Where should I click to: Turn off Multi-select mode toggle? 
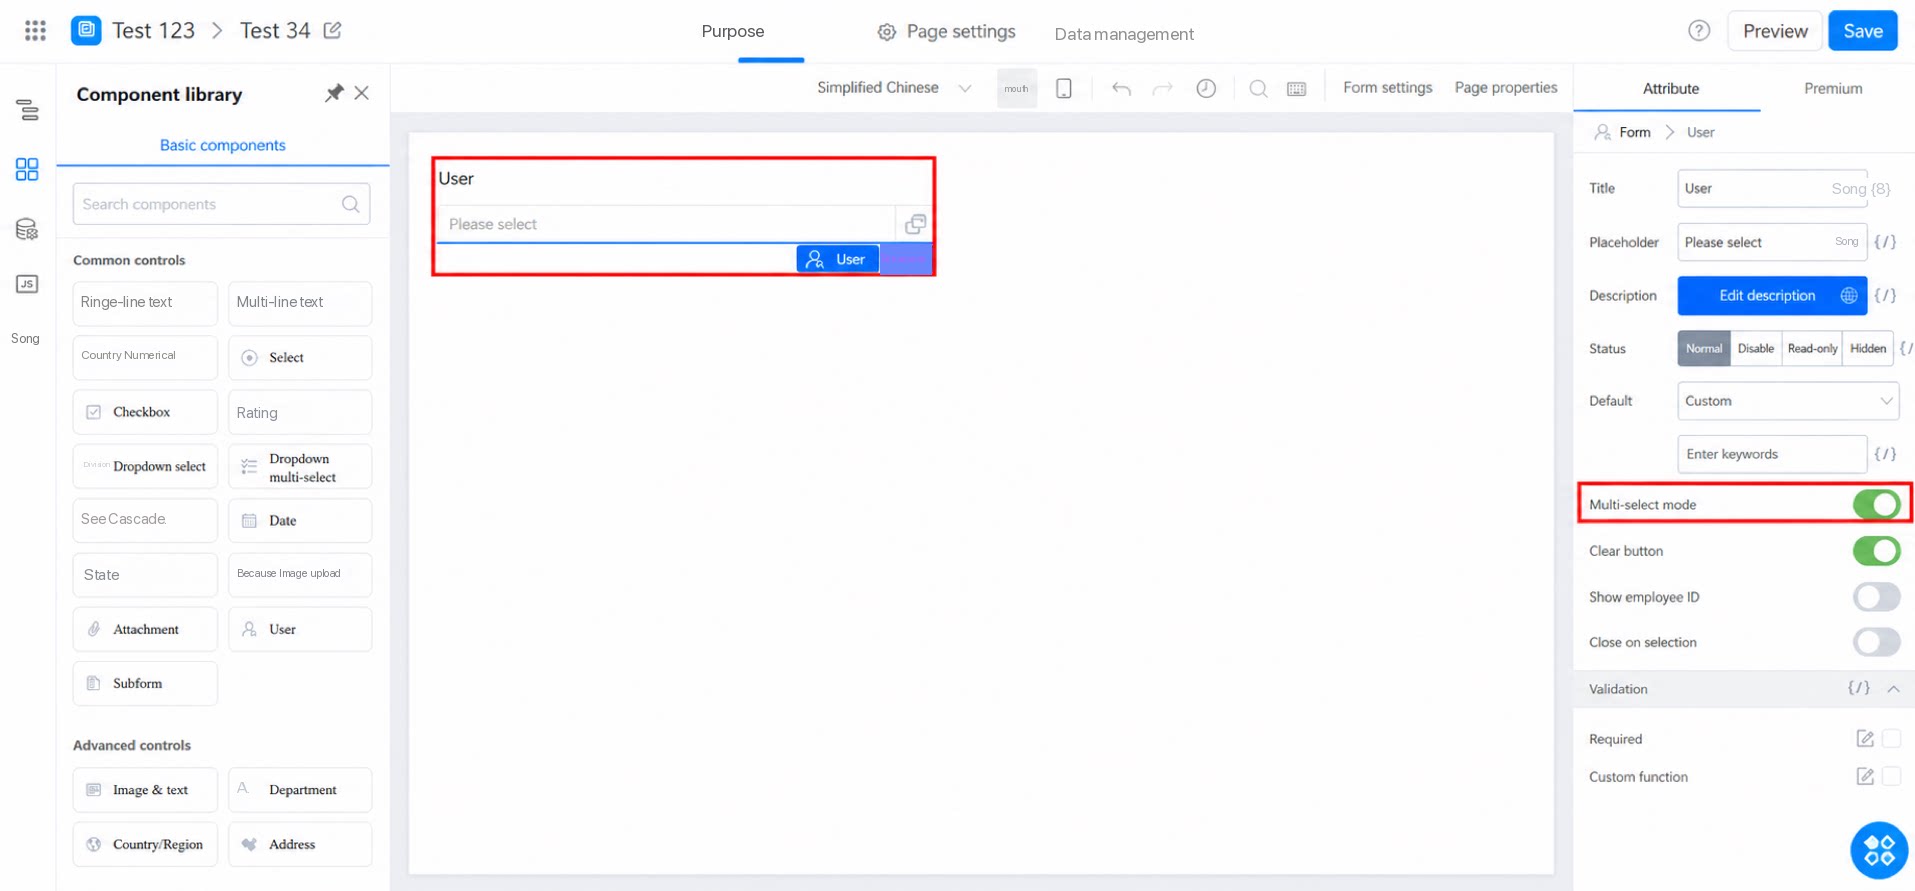[1876, 504]
